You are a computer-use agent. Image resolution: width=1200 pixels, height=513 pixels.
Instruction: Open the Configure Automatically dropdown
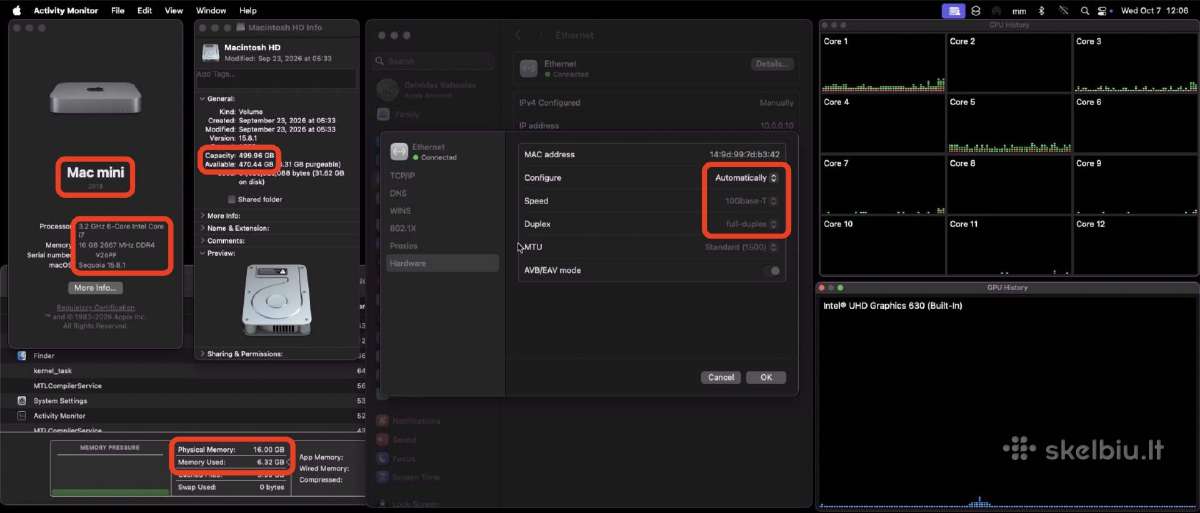pos(746,178)
